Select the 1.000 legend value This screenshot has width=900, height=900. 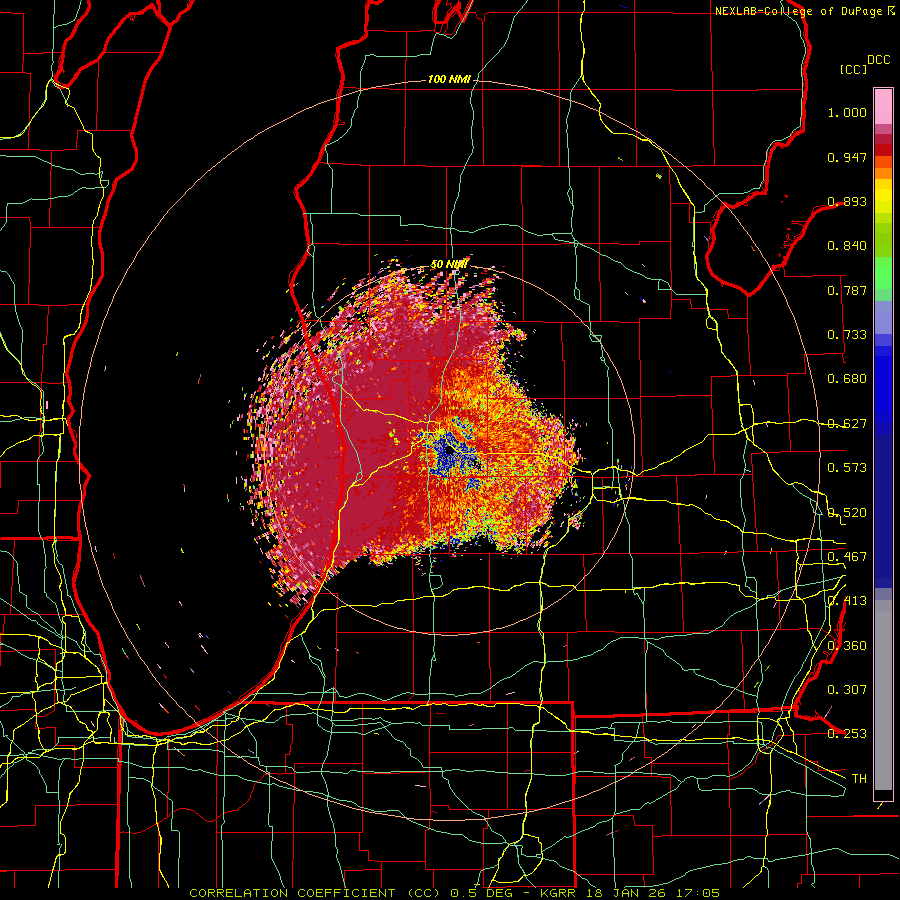pos(847,112)
